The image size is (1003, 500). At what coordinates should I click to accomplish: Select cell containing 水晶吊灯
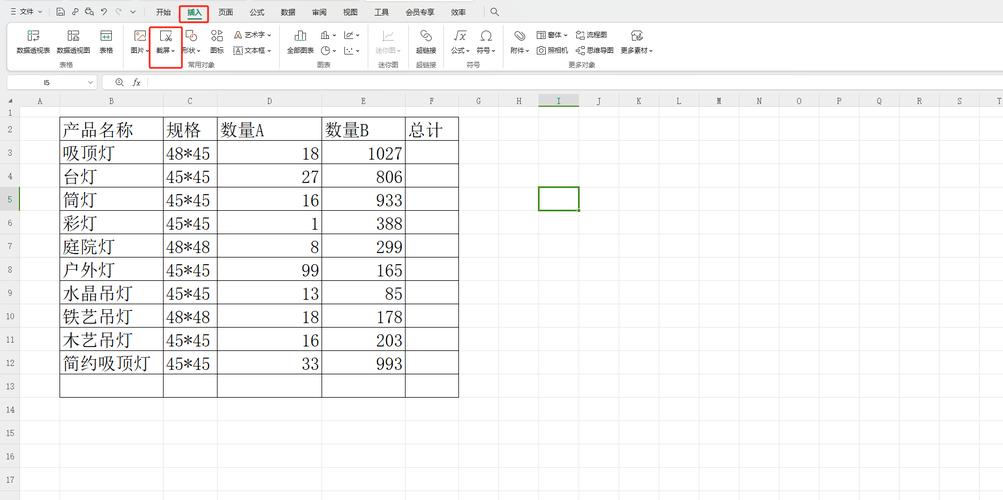[x=110, y=293]
